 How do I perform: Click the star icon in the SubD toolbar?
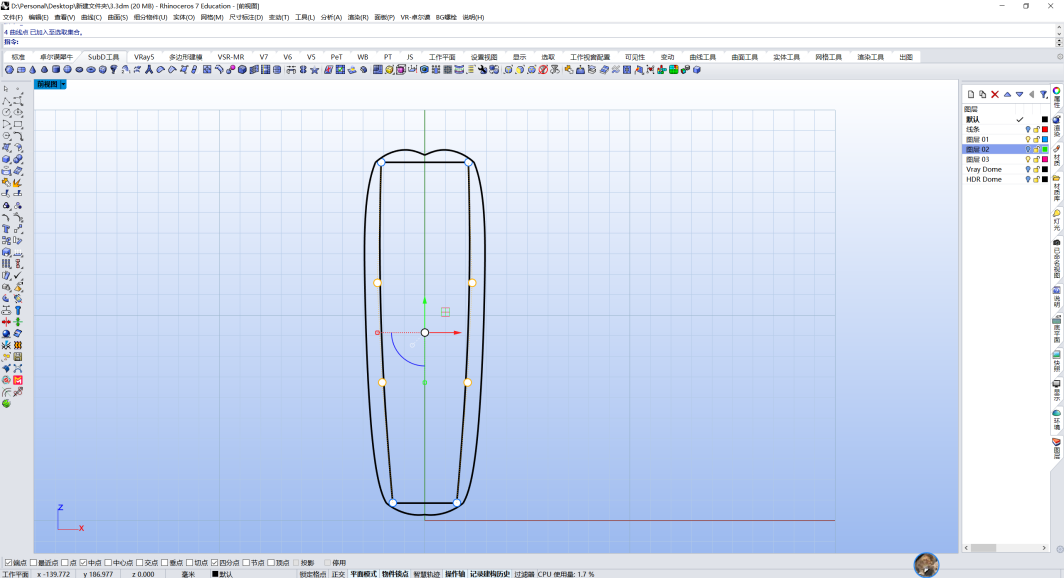314,70
